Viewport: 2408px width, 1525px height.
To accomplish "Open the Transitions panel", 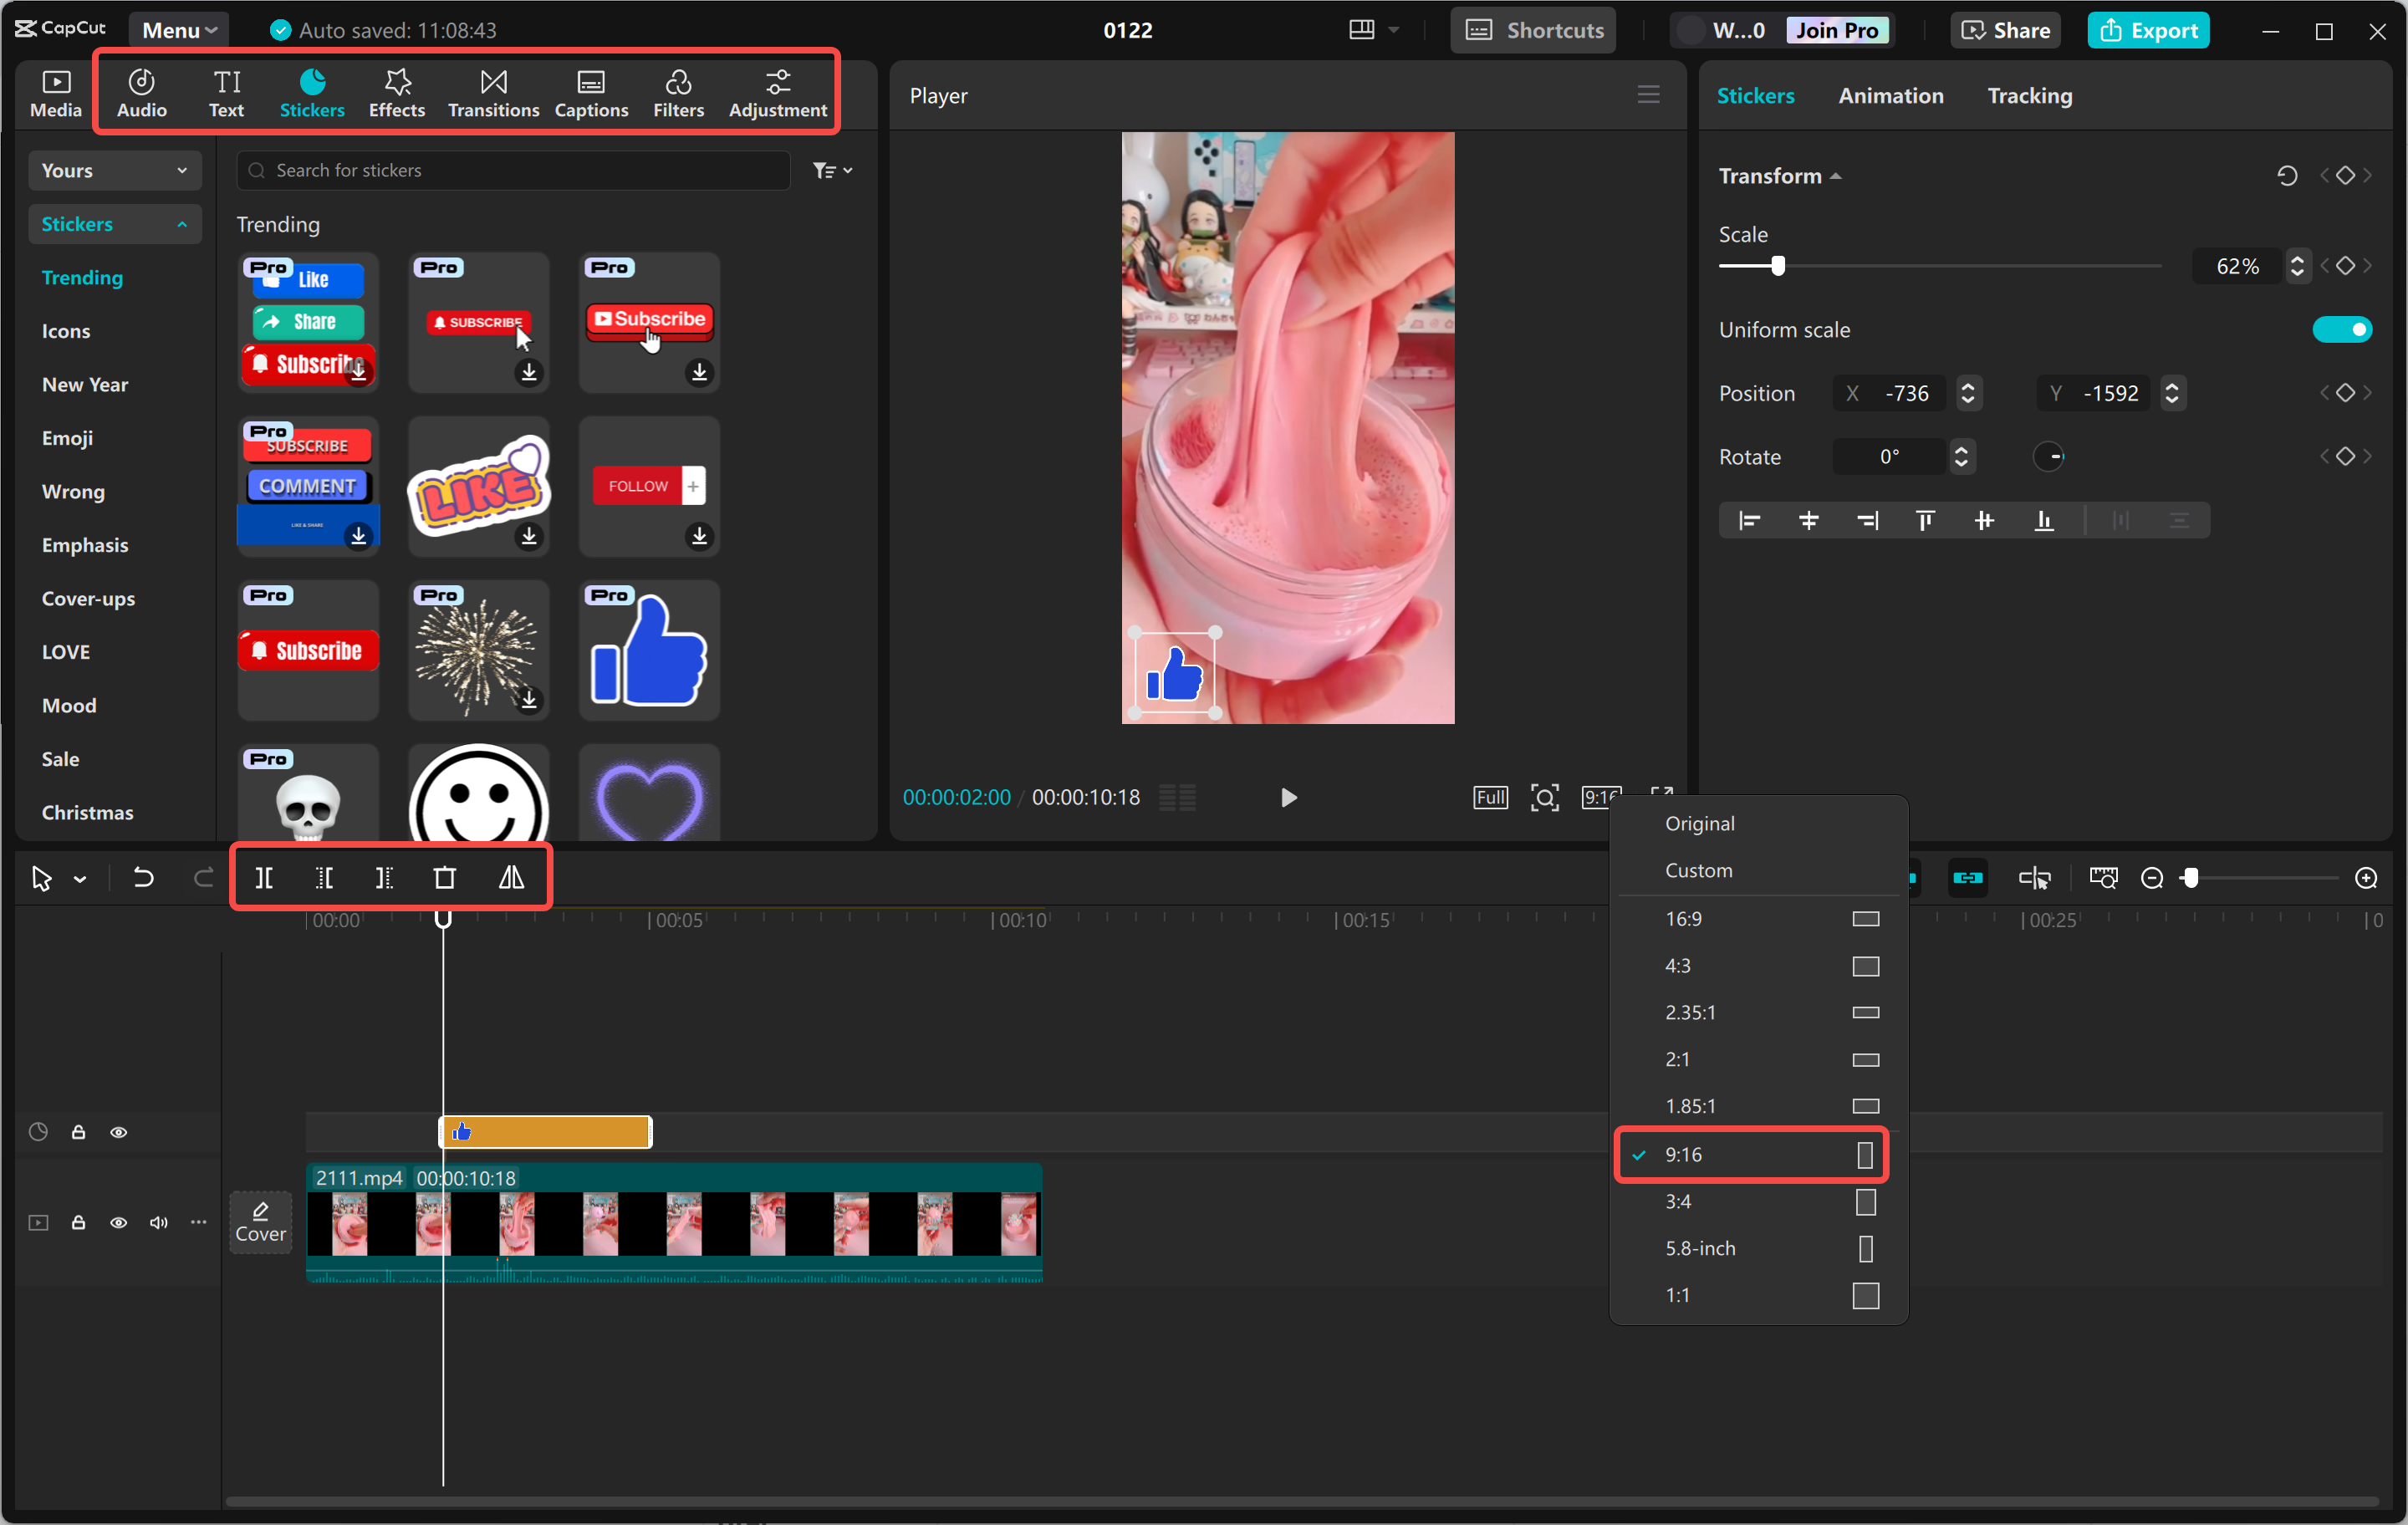I will click(x=492, y=92).
